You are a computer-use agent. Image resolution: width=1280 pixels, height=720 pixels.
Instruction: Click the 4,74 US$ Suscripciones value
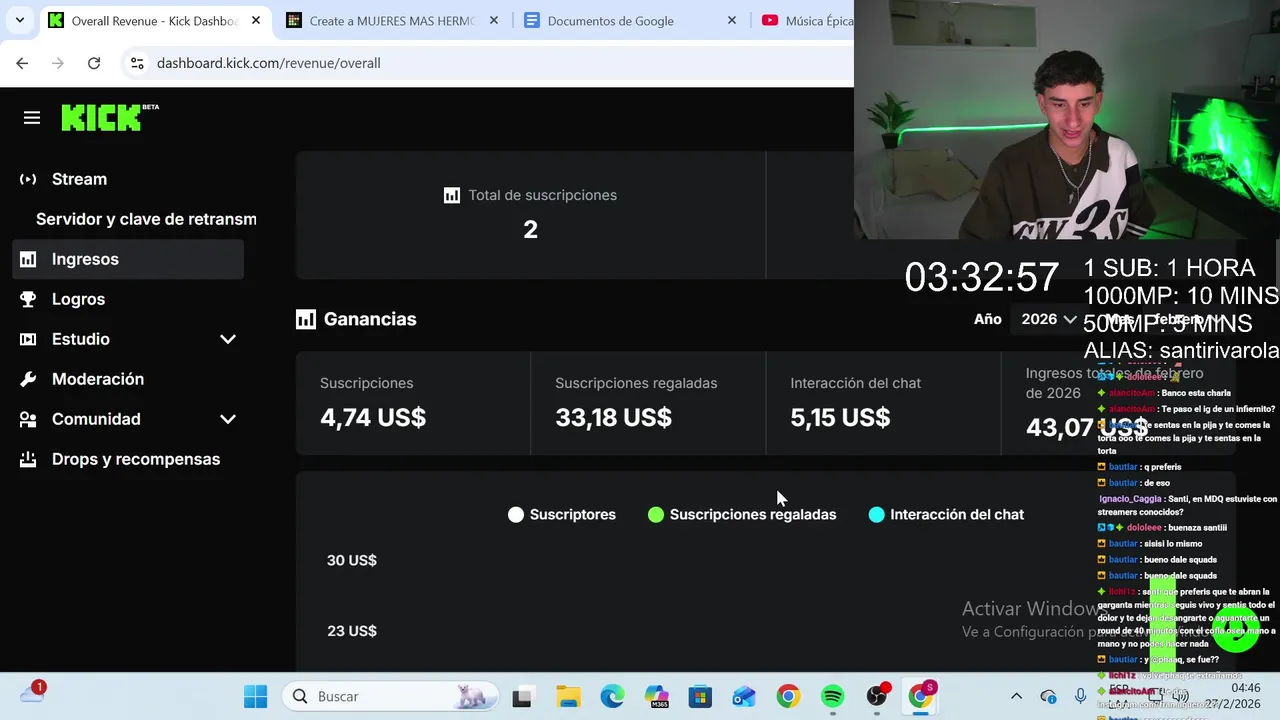pyautogui.click(x=373, y=417)
